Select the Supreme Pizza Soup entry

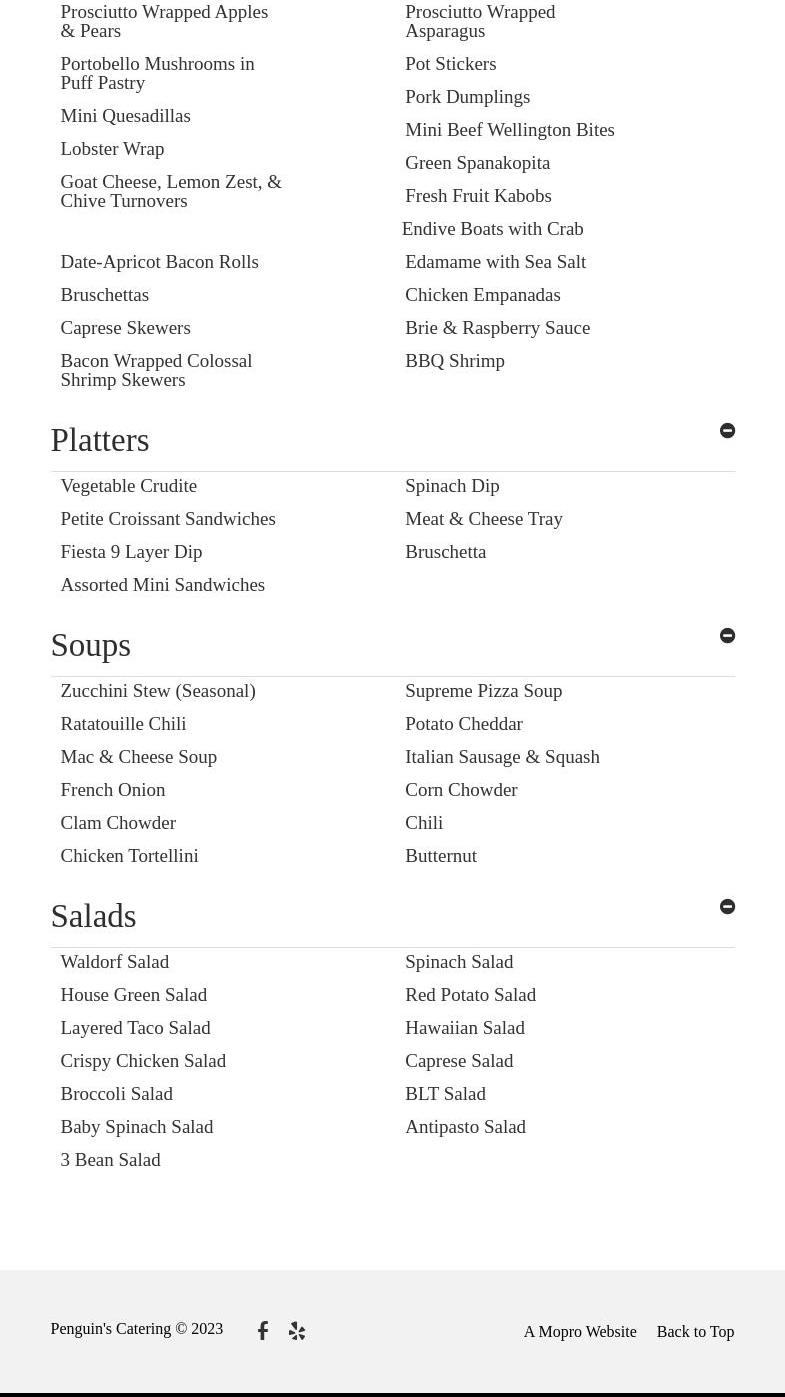[x=483, y=691]
